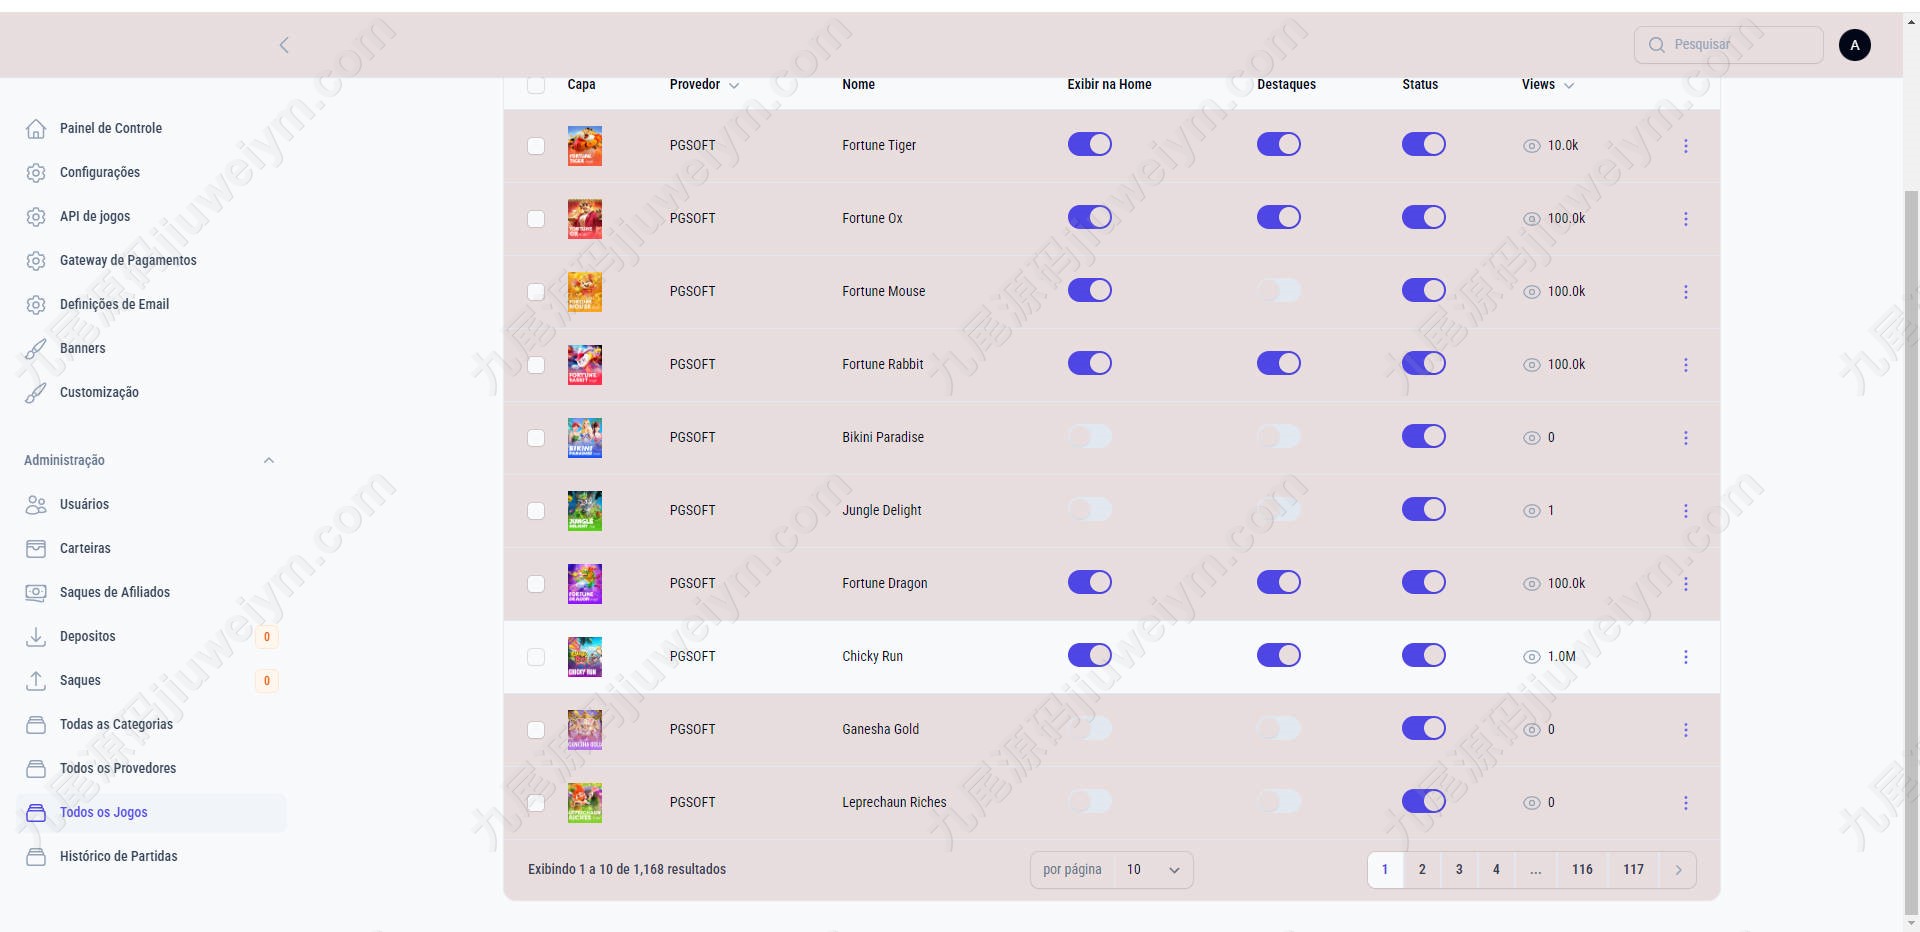Click the user avatar icon A

coord(1855,45)
